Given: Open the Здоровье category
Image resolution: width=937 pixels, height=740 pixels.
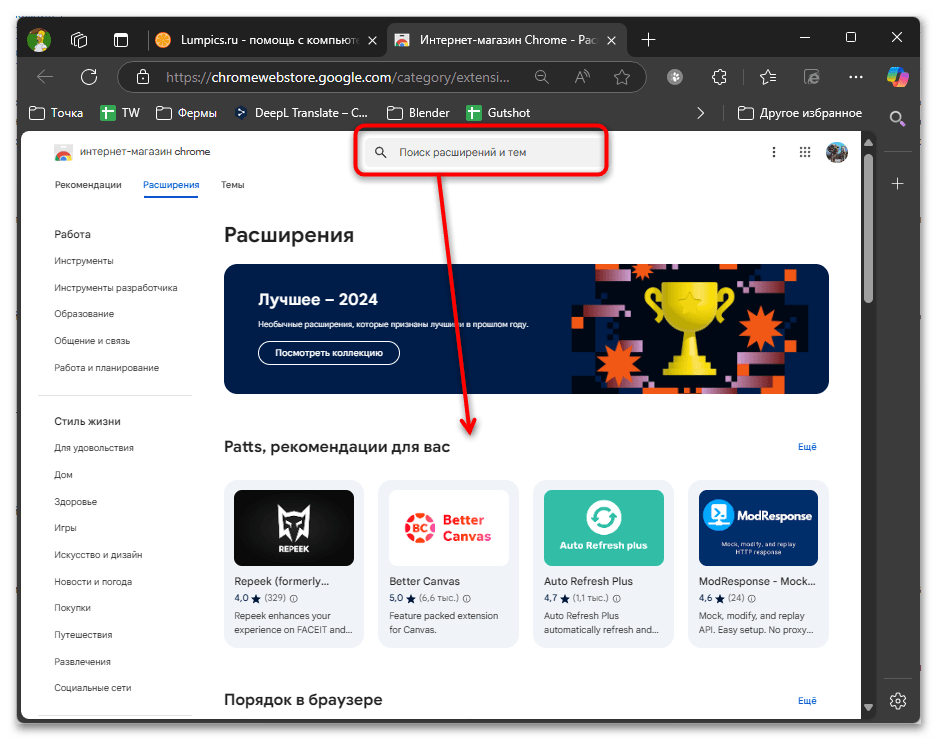Looking at the screenshot, I should [75, 502].
